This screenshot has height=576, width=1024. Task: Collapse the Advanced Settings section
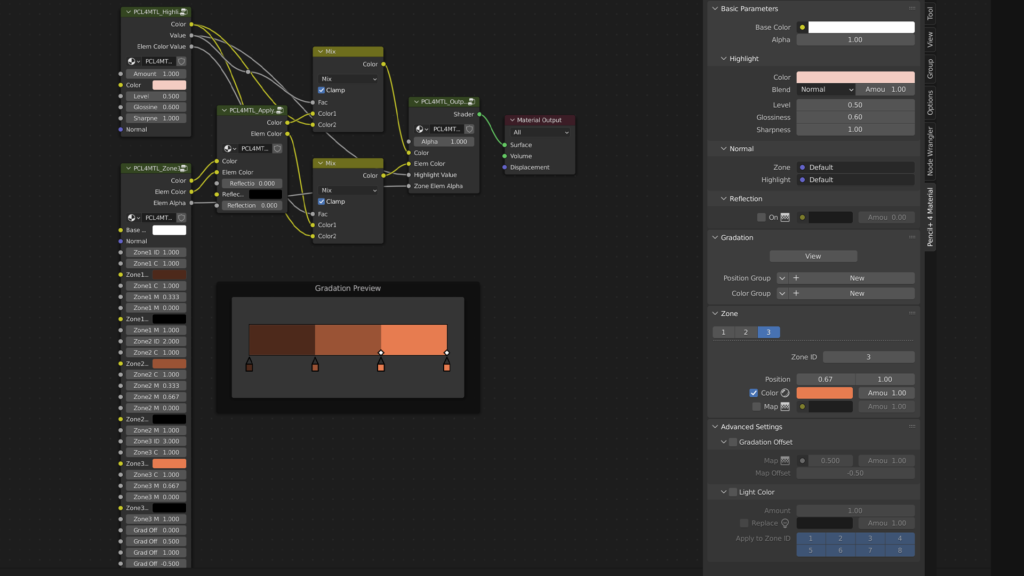click(714, 427)
